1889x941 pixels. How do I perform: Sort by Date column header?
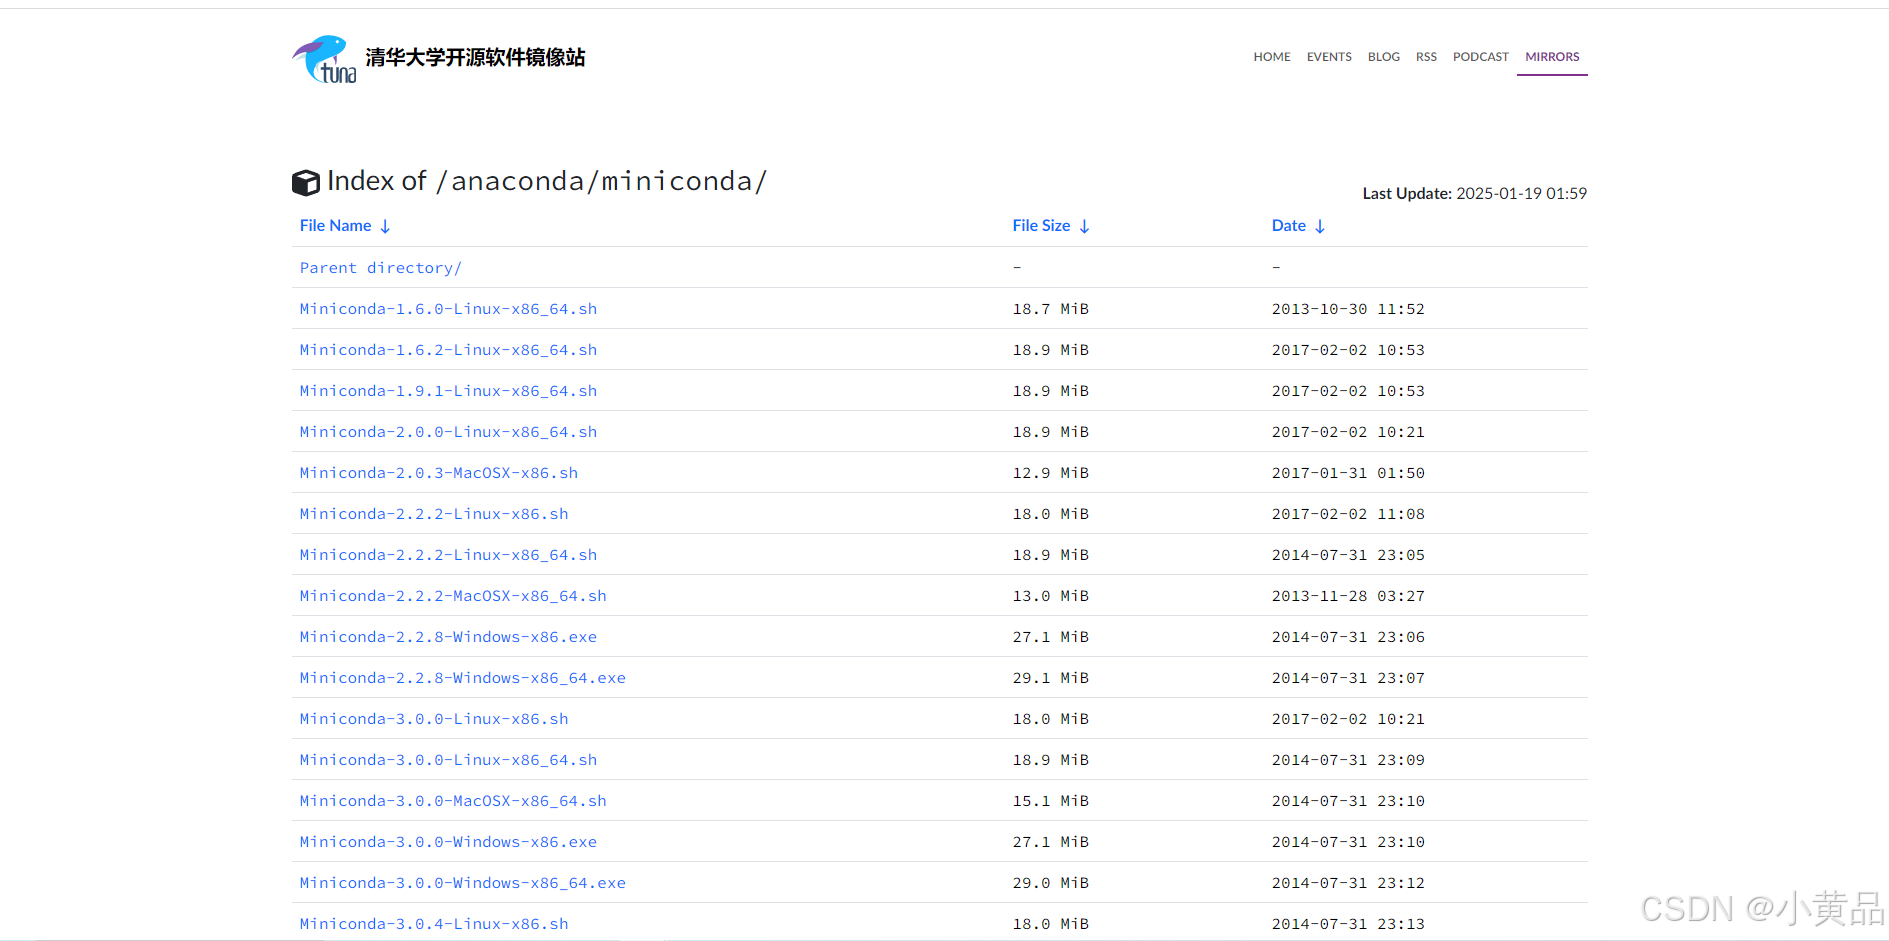pos(1298,226)
